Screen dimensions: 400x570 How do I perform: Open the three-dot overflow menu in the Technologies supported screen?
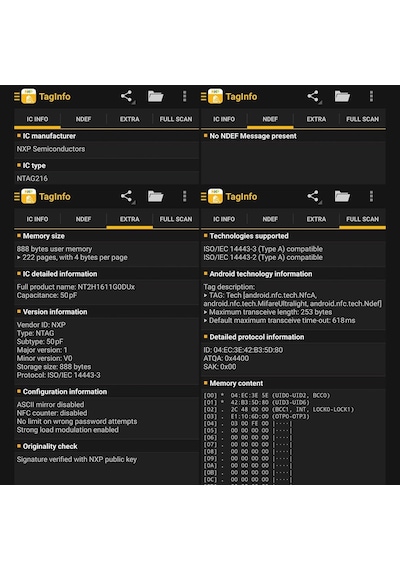pos(371,196)
